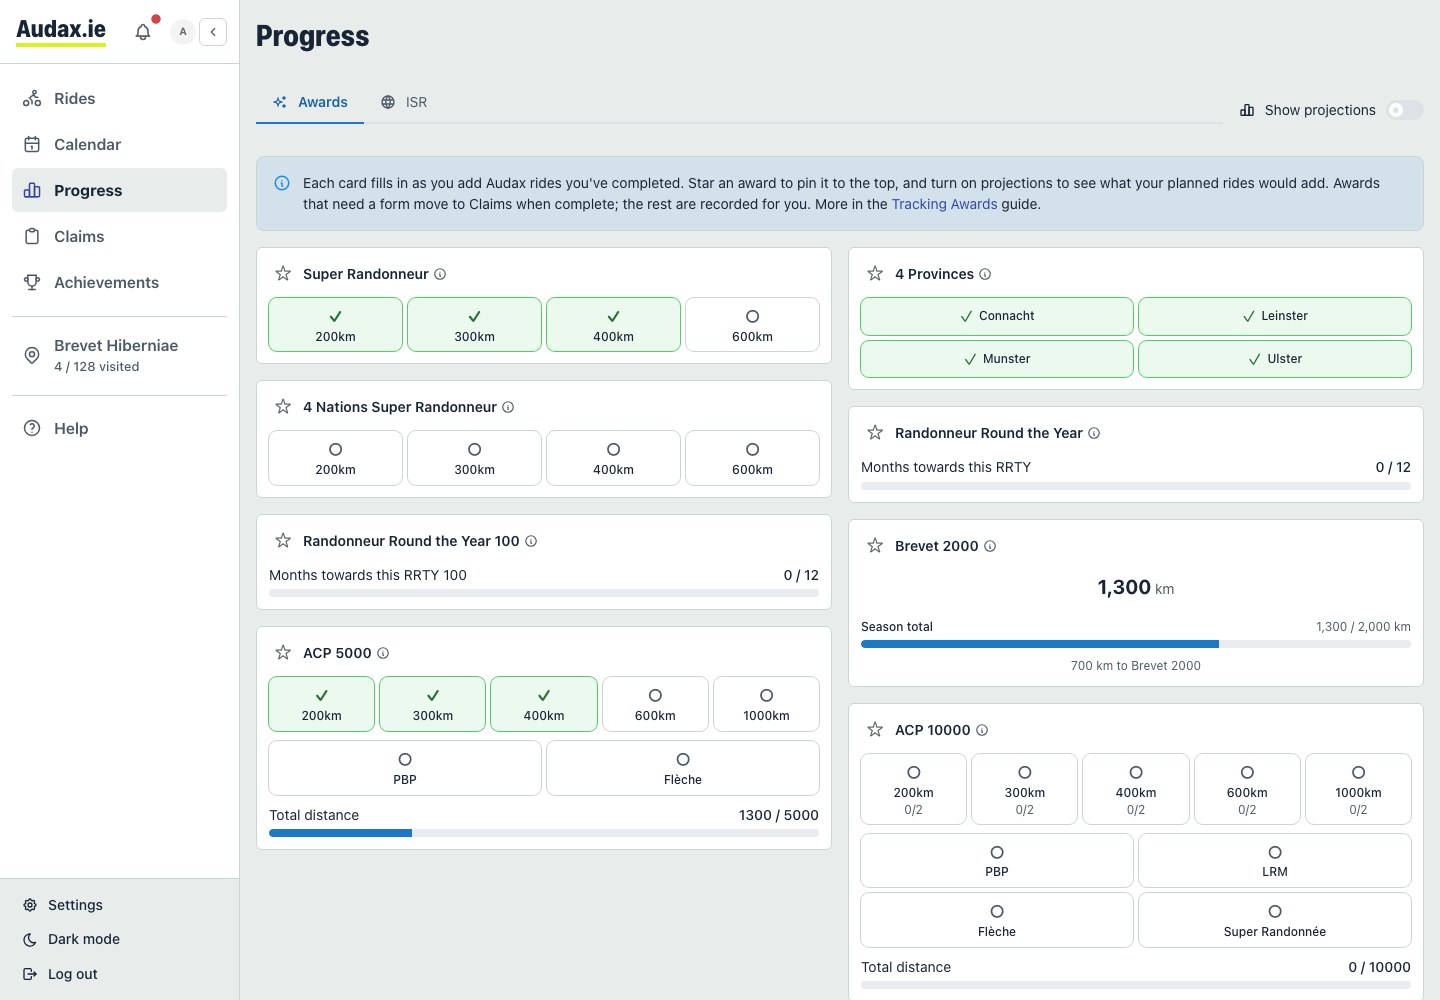
Task: Select the Connacht province tile
Action: point(997,316)
